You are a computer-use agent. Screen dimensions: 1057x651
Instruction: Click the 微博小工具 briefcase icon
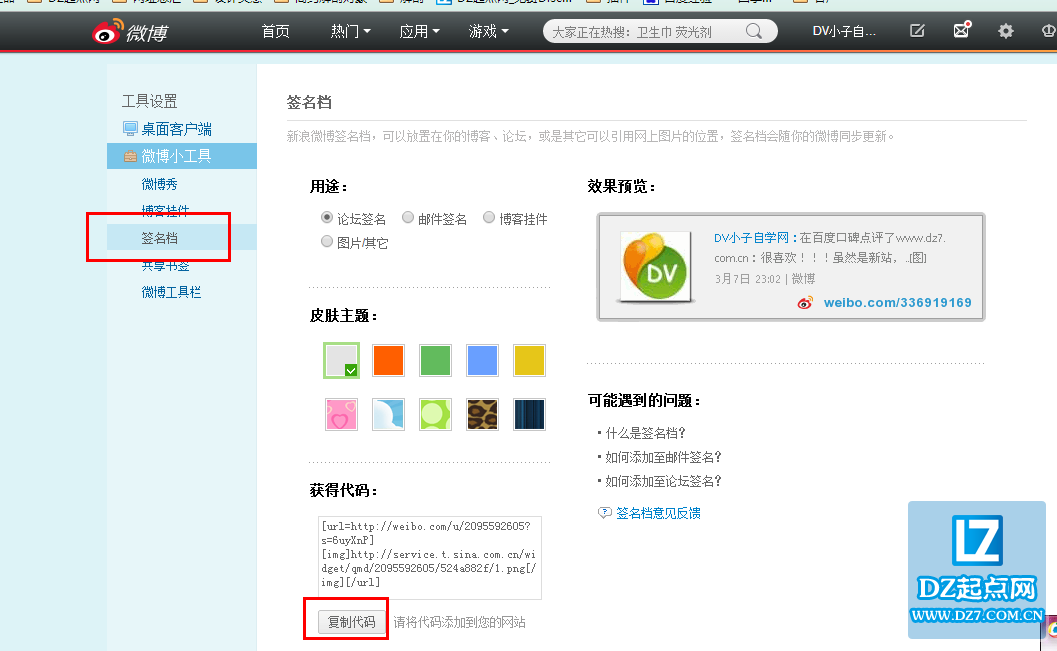point(130,156)
